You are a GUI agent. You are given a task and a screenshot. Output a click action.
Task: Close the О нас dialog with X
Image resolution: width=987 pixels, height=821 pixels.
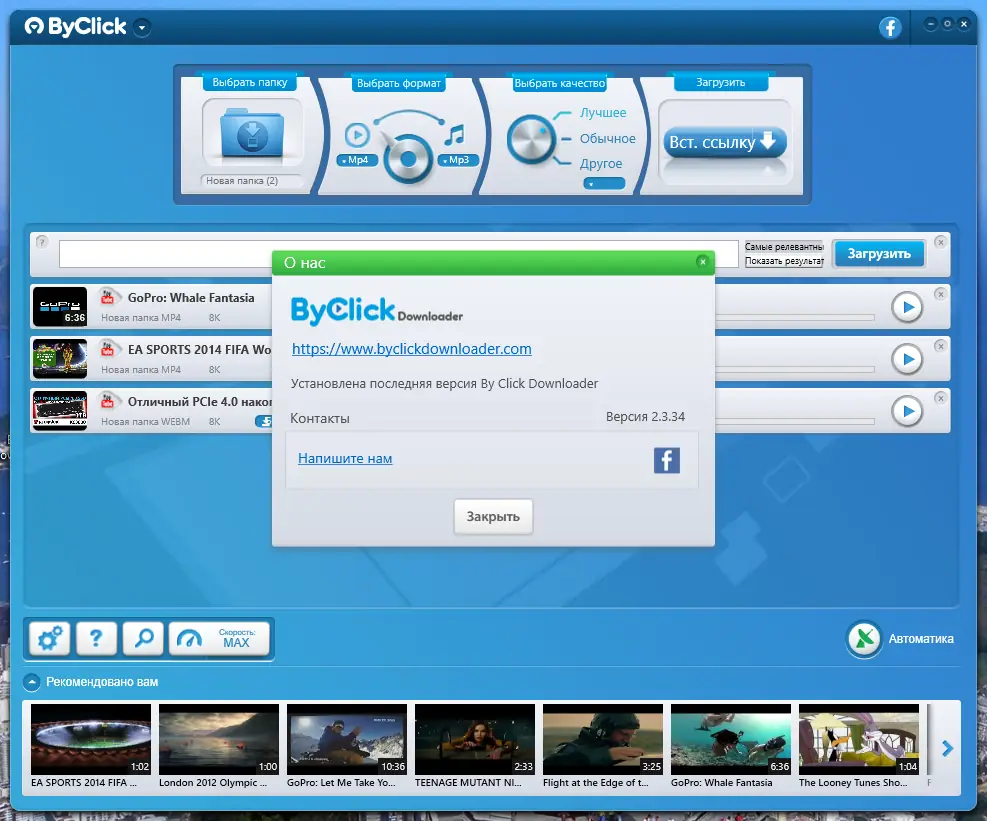click(x=703, y=262)
